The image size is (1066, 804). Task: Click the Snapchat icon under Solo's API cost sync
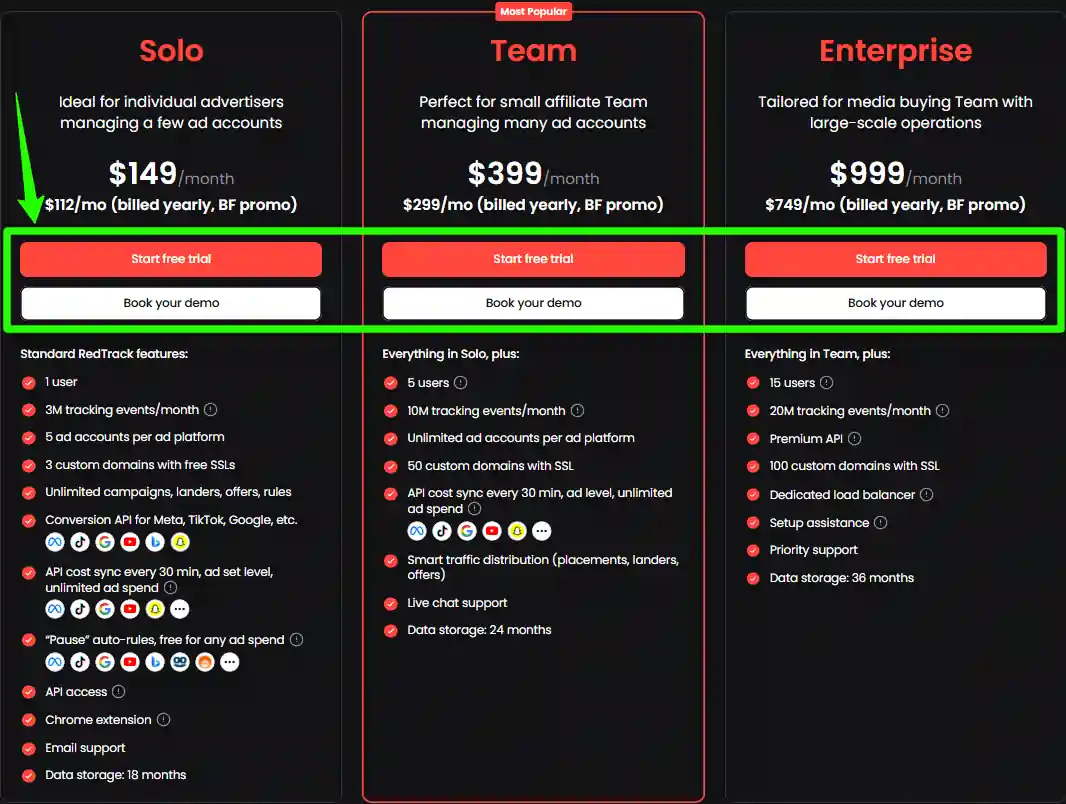click(155, 608)
